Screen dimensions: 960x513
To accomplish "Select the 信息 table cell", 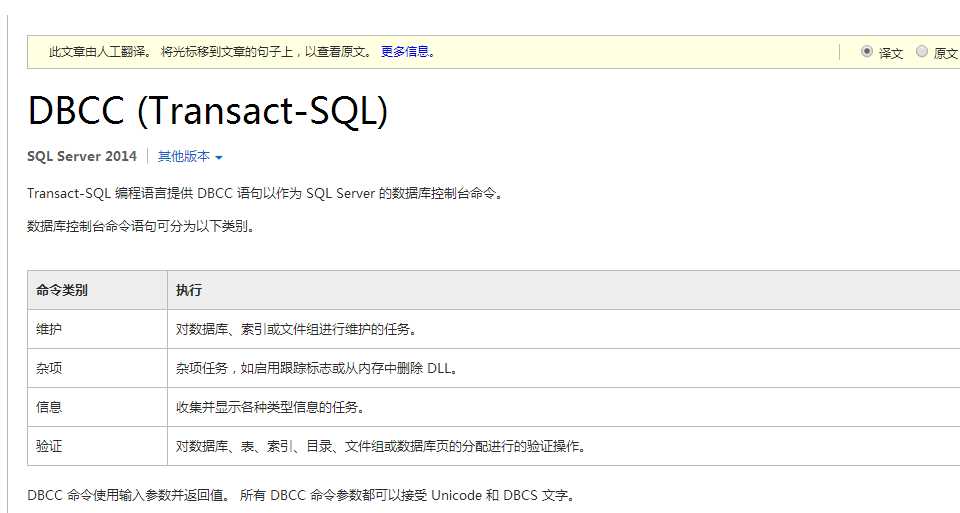I will pyautogui.click(x=97, y=407).
